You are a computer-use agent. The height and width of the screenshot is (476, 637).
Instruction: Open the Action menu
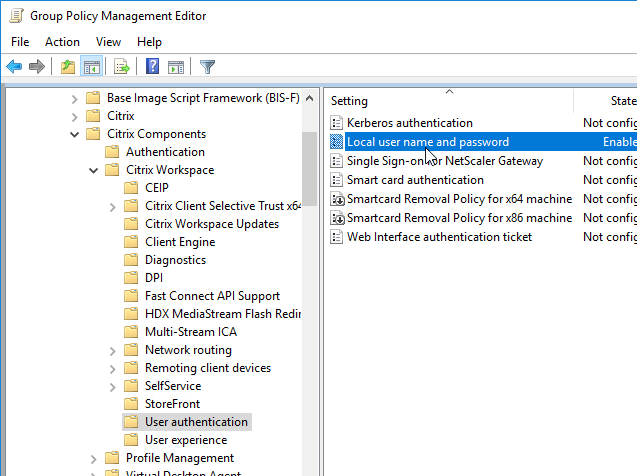pos(62,42)
